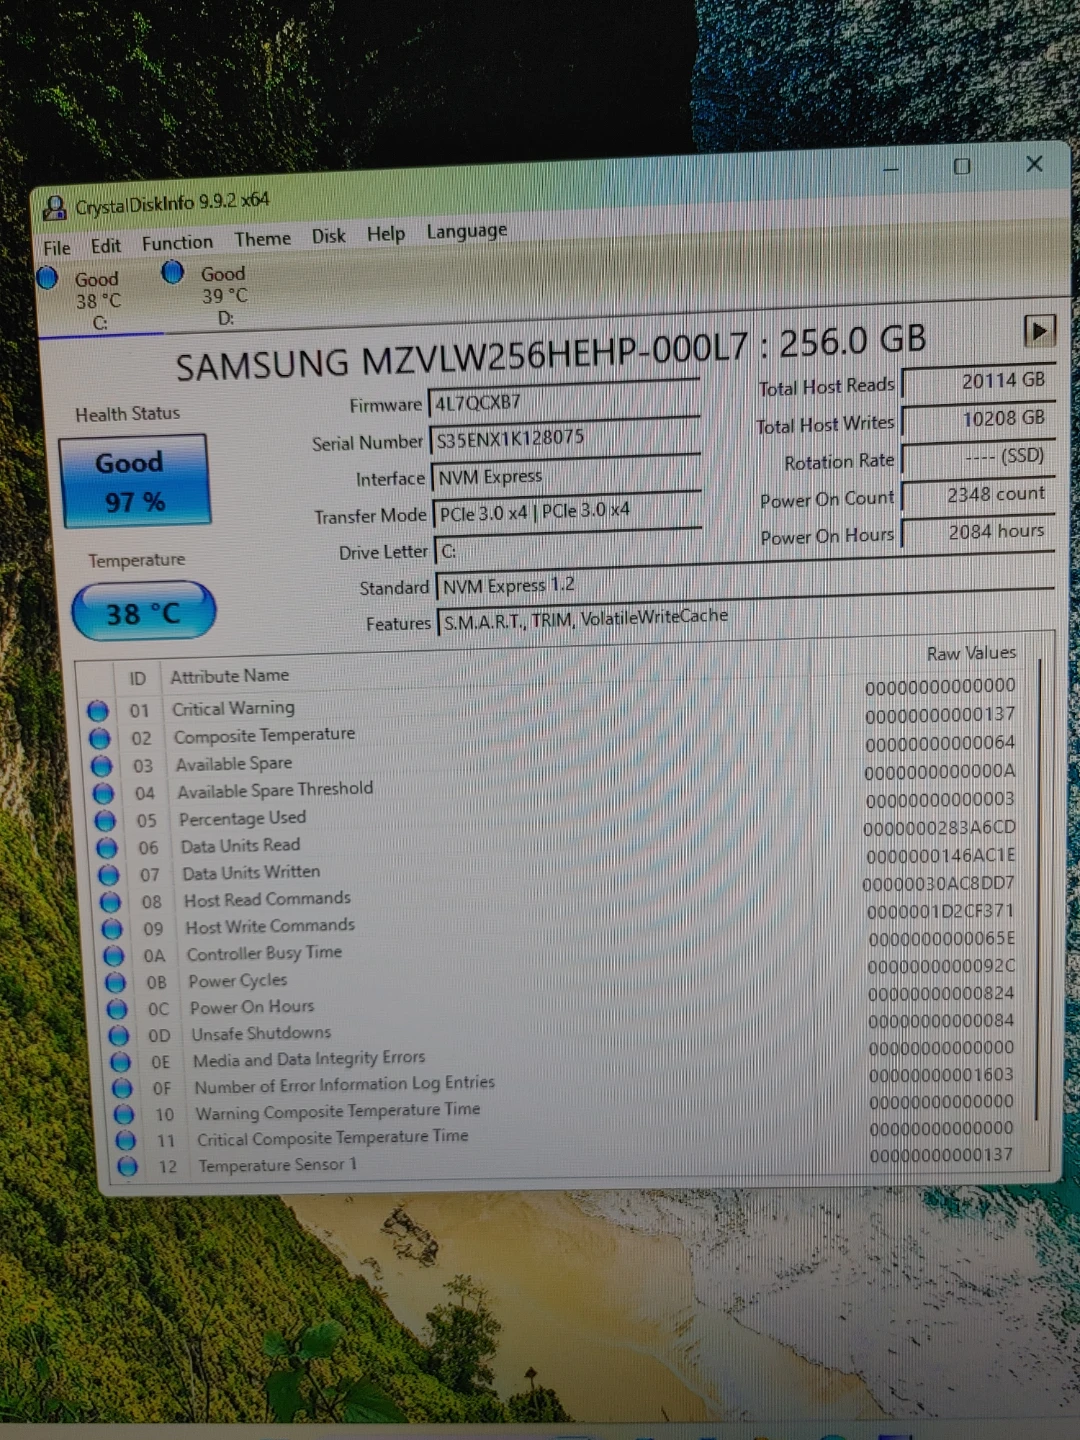Open the Theme menu

[263, 239]
